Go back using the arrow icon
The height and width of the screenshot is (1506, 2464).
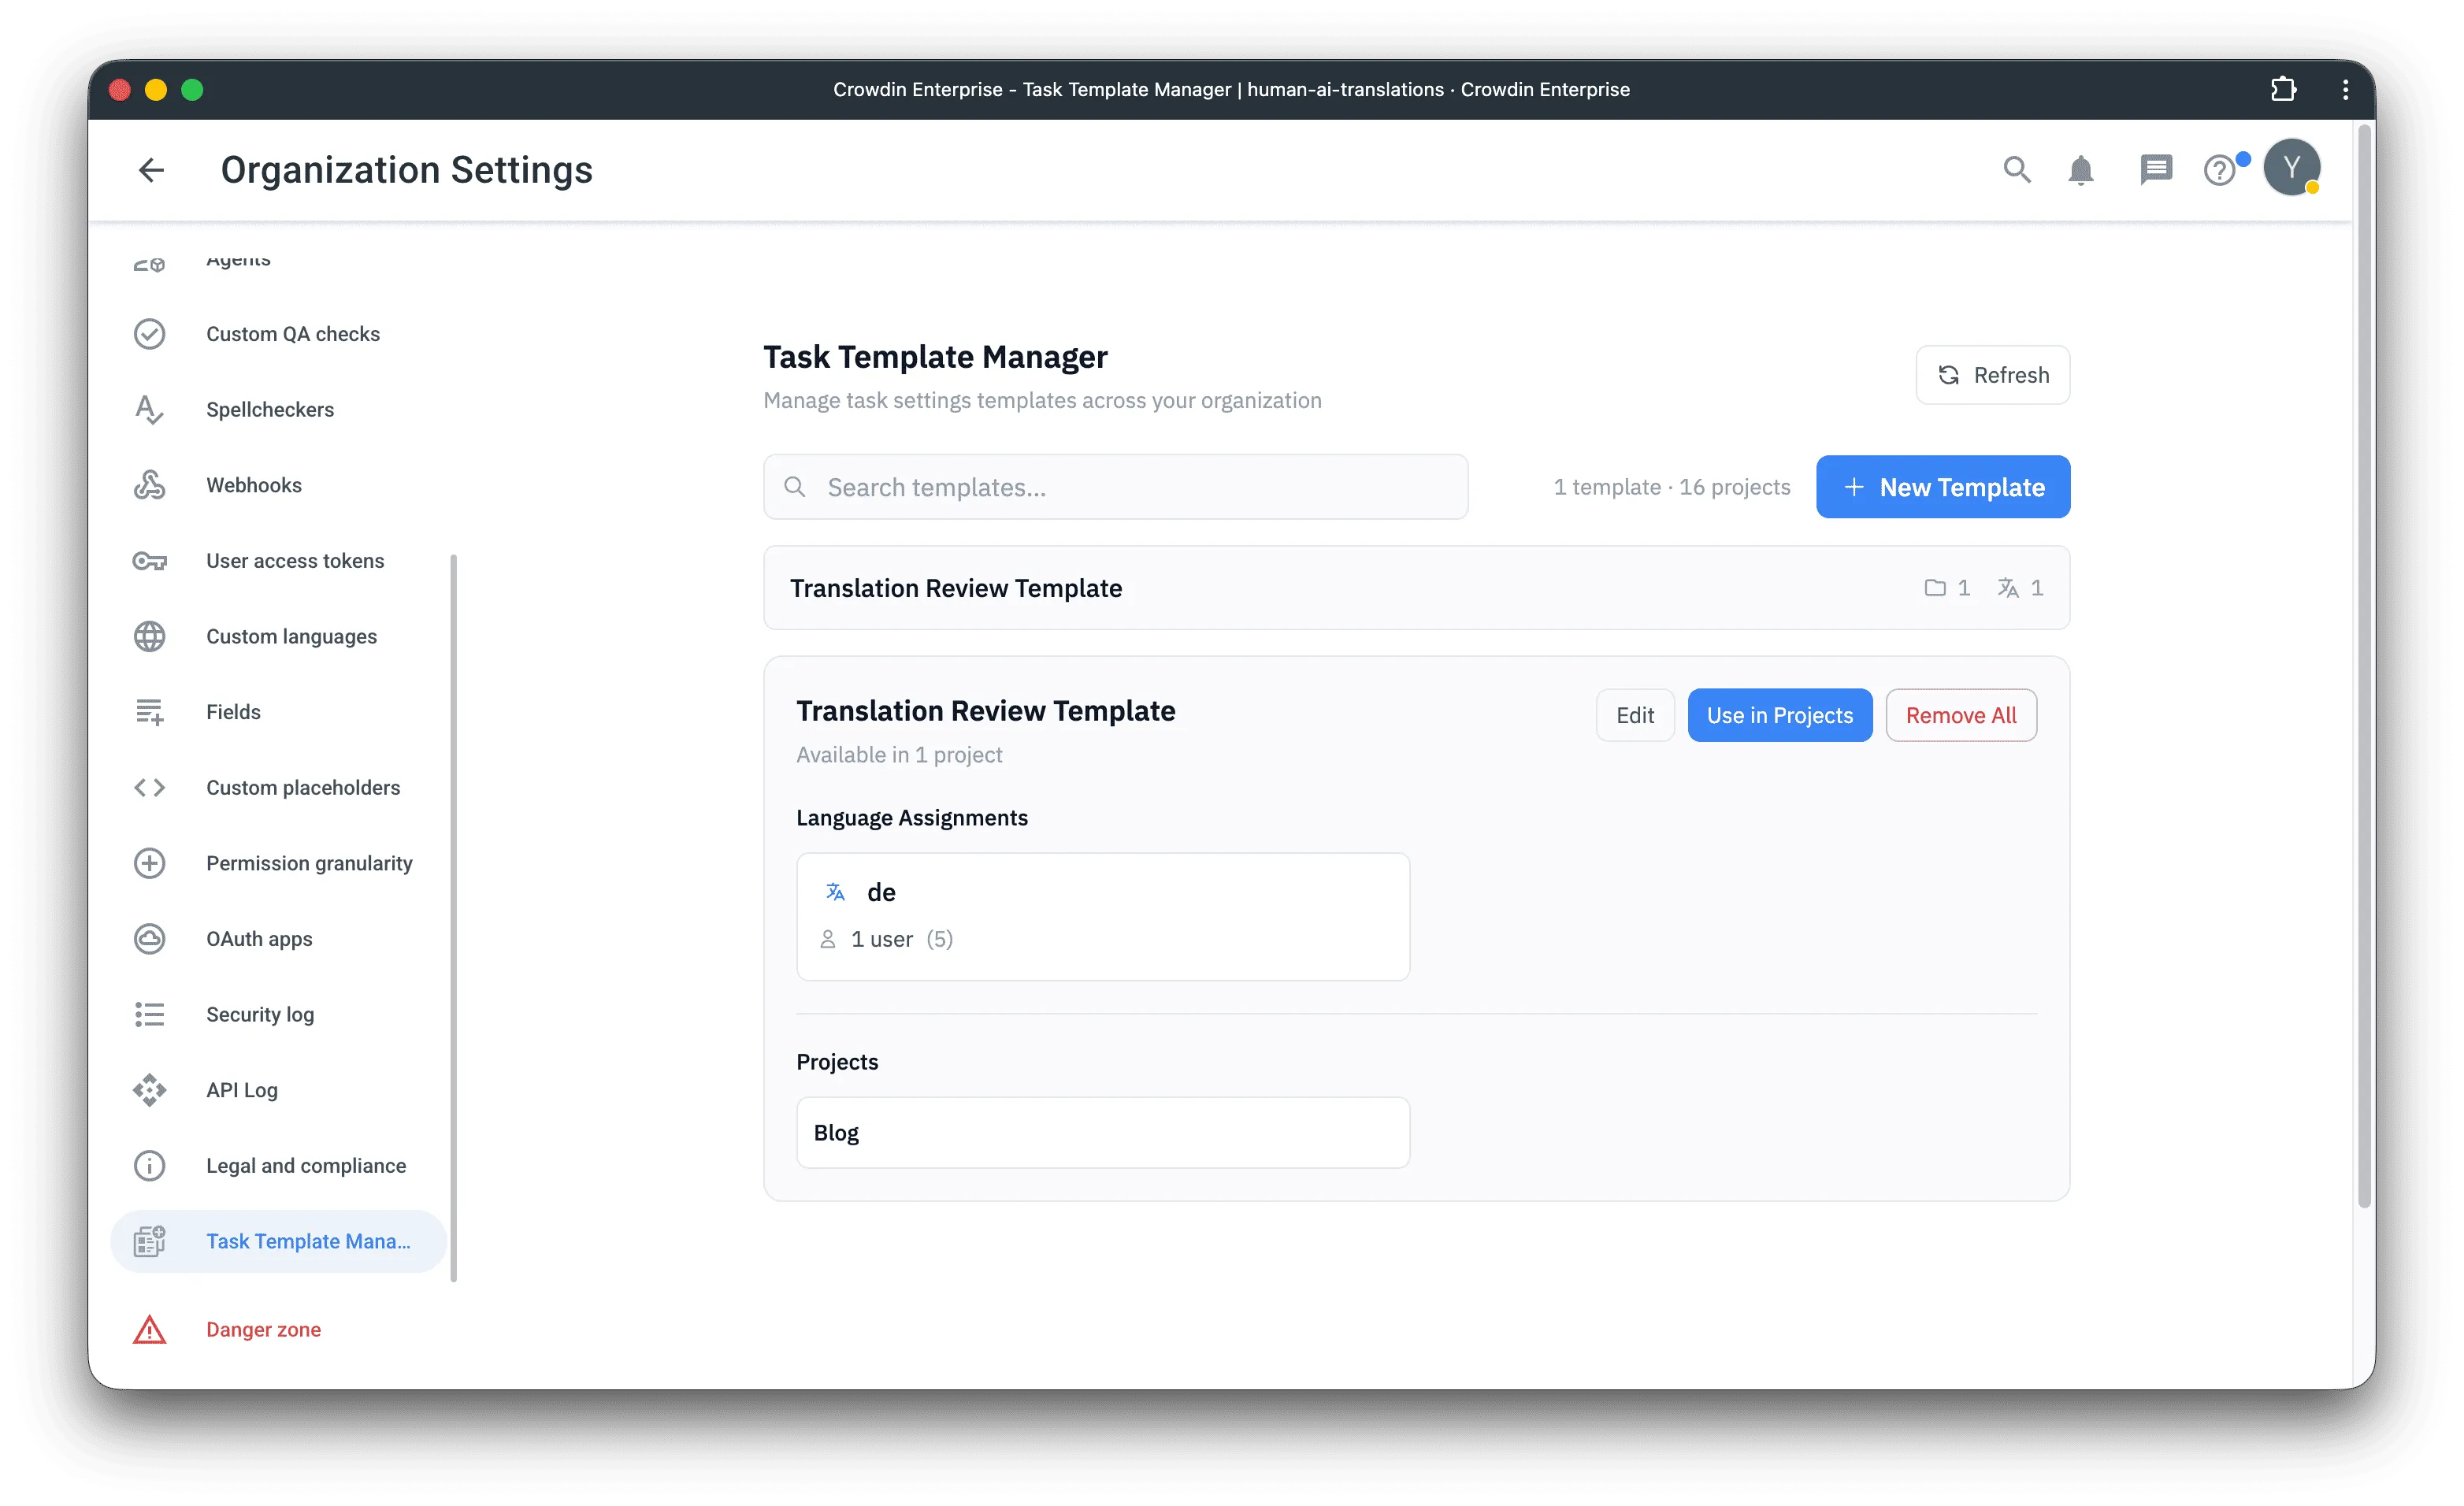pyautogui.click(x=151, y=170)
